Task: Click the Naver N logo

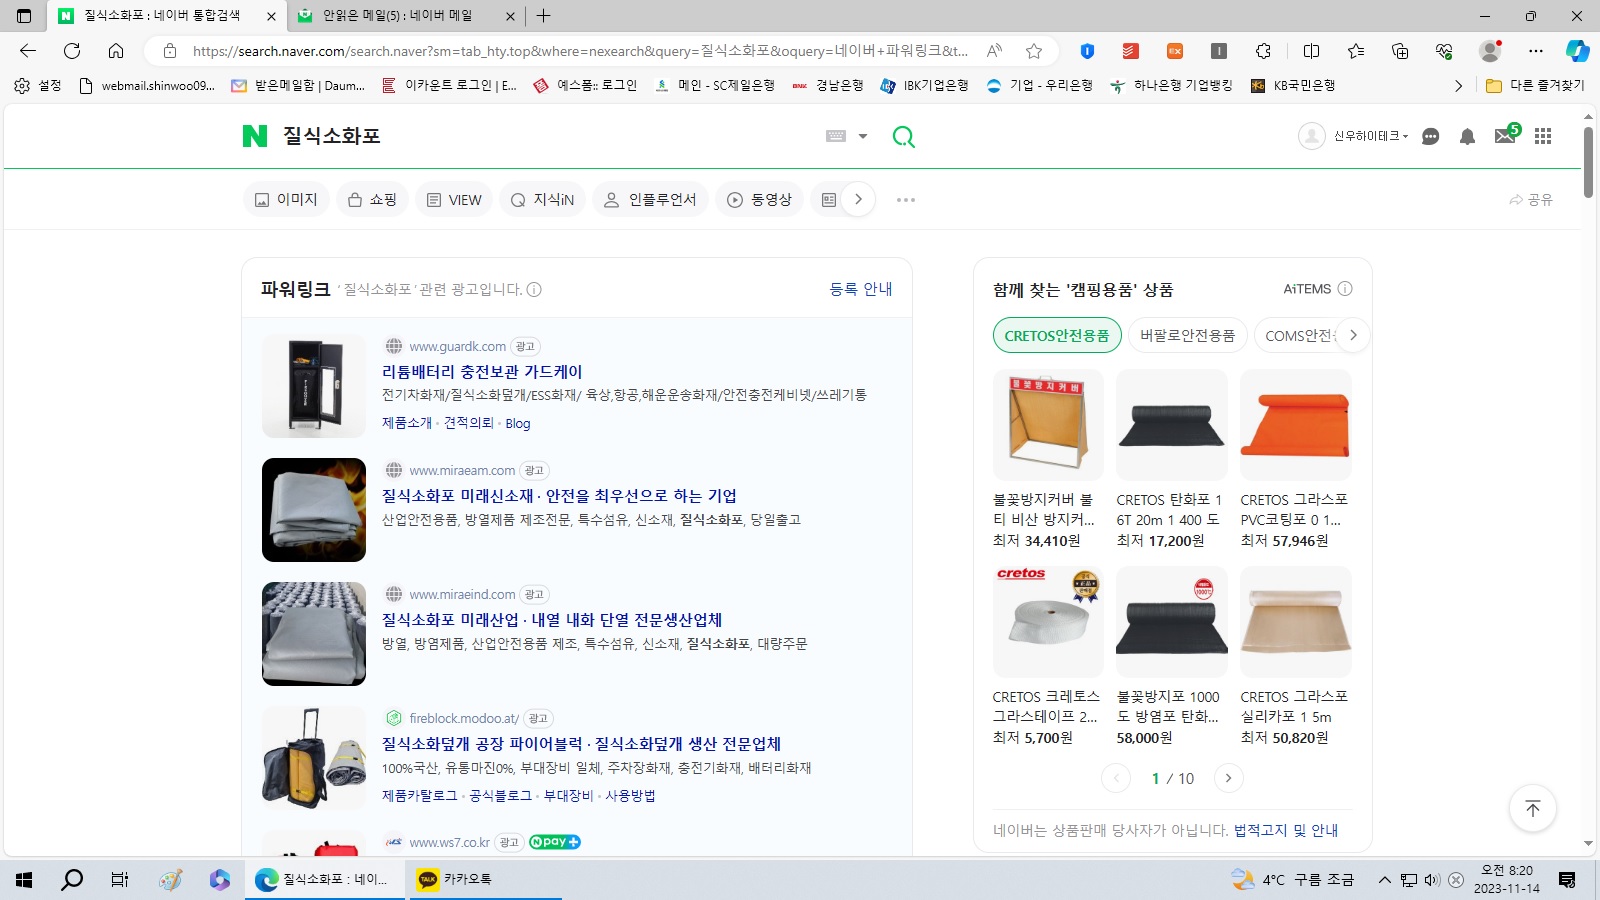Action: pyautogui.click(x=255, y=136)
